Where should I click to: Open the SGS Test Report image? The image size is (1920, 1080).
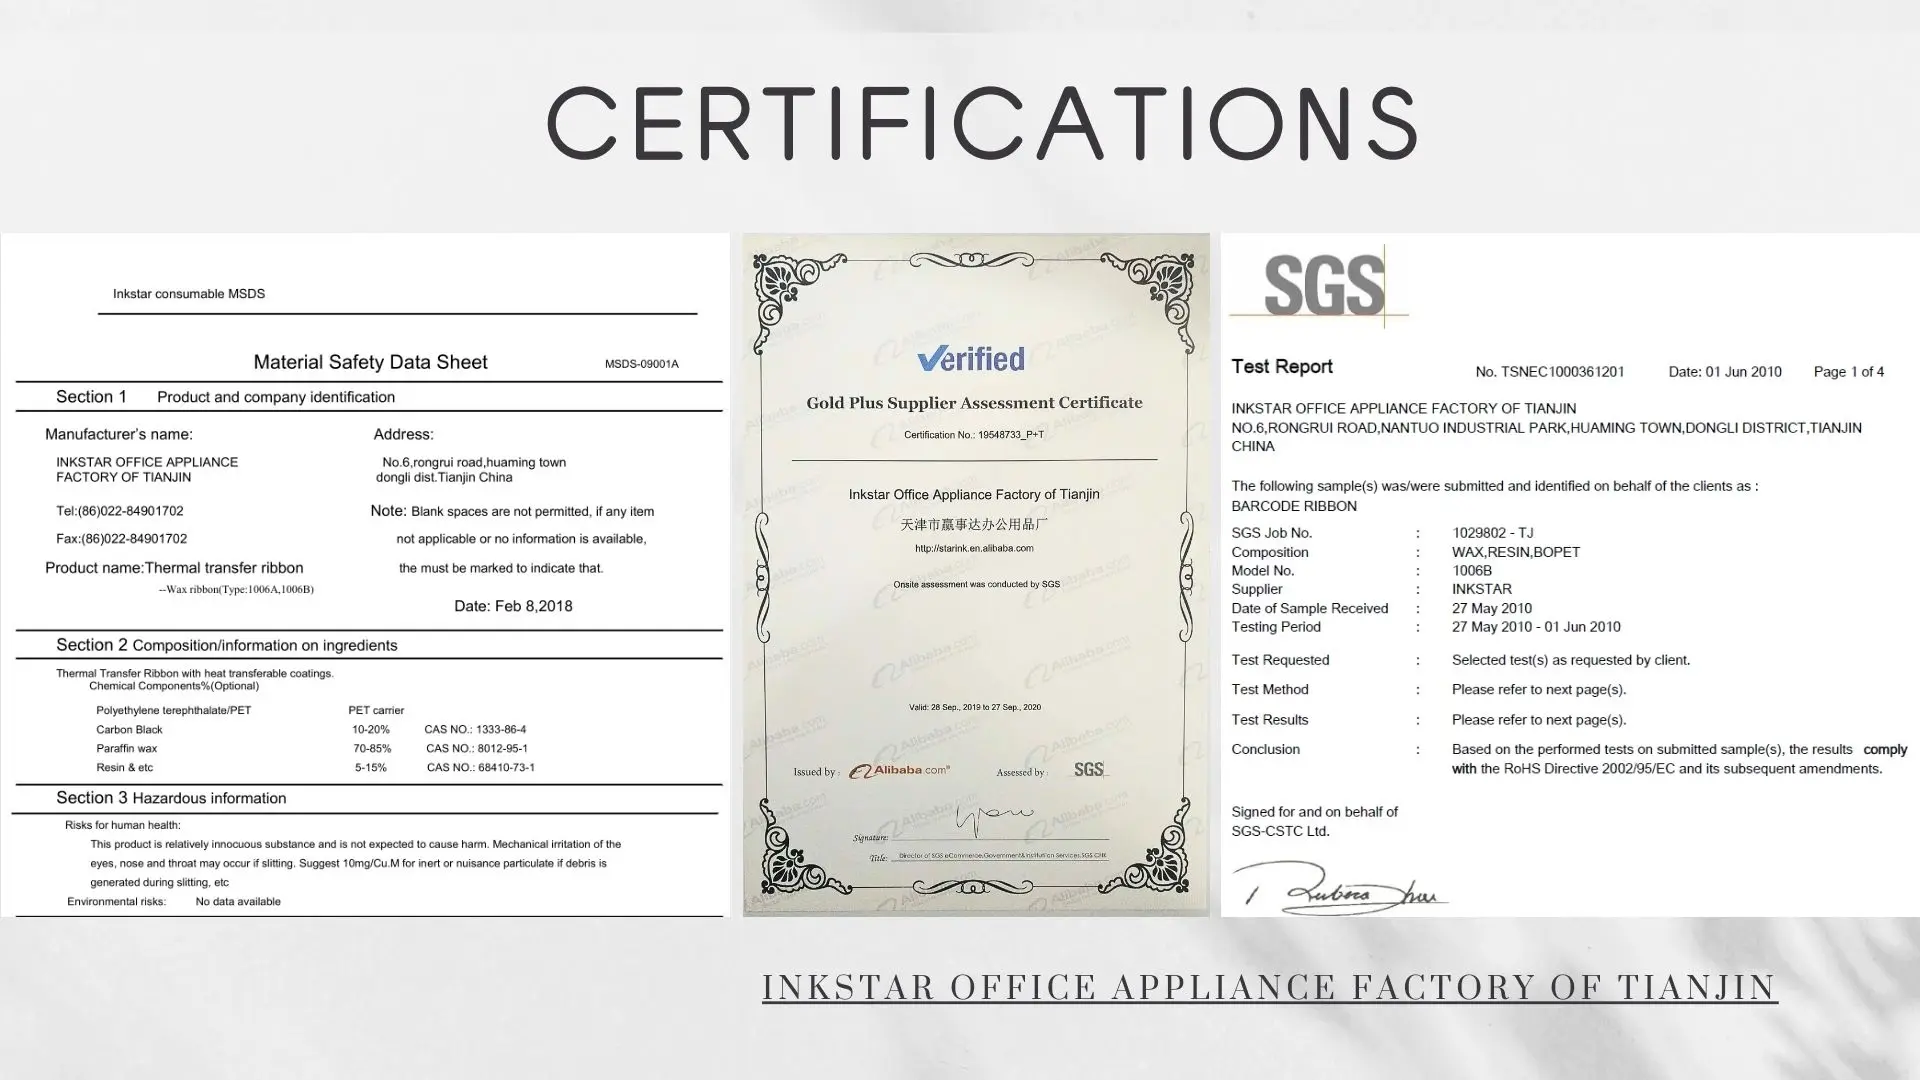click(1569, 575)
